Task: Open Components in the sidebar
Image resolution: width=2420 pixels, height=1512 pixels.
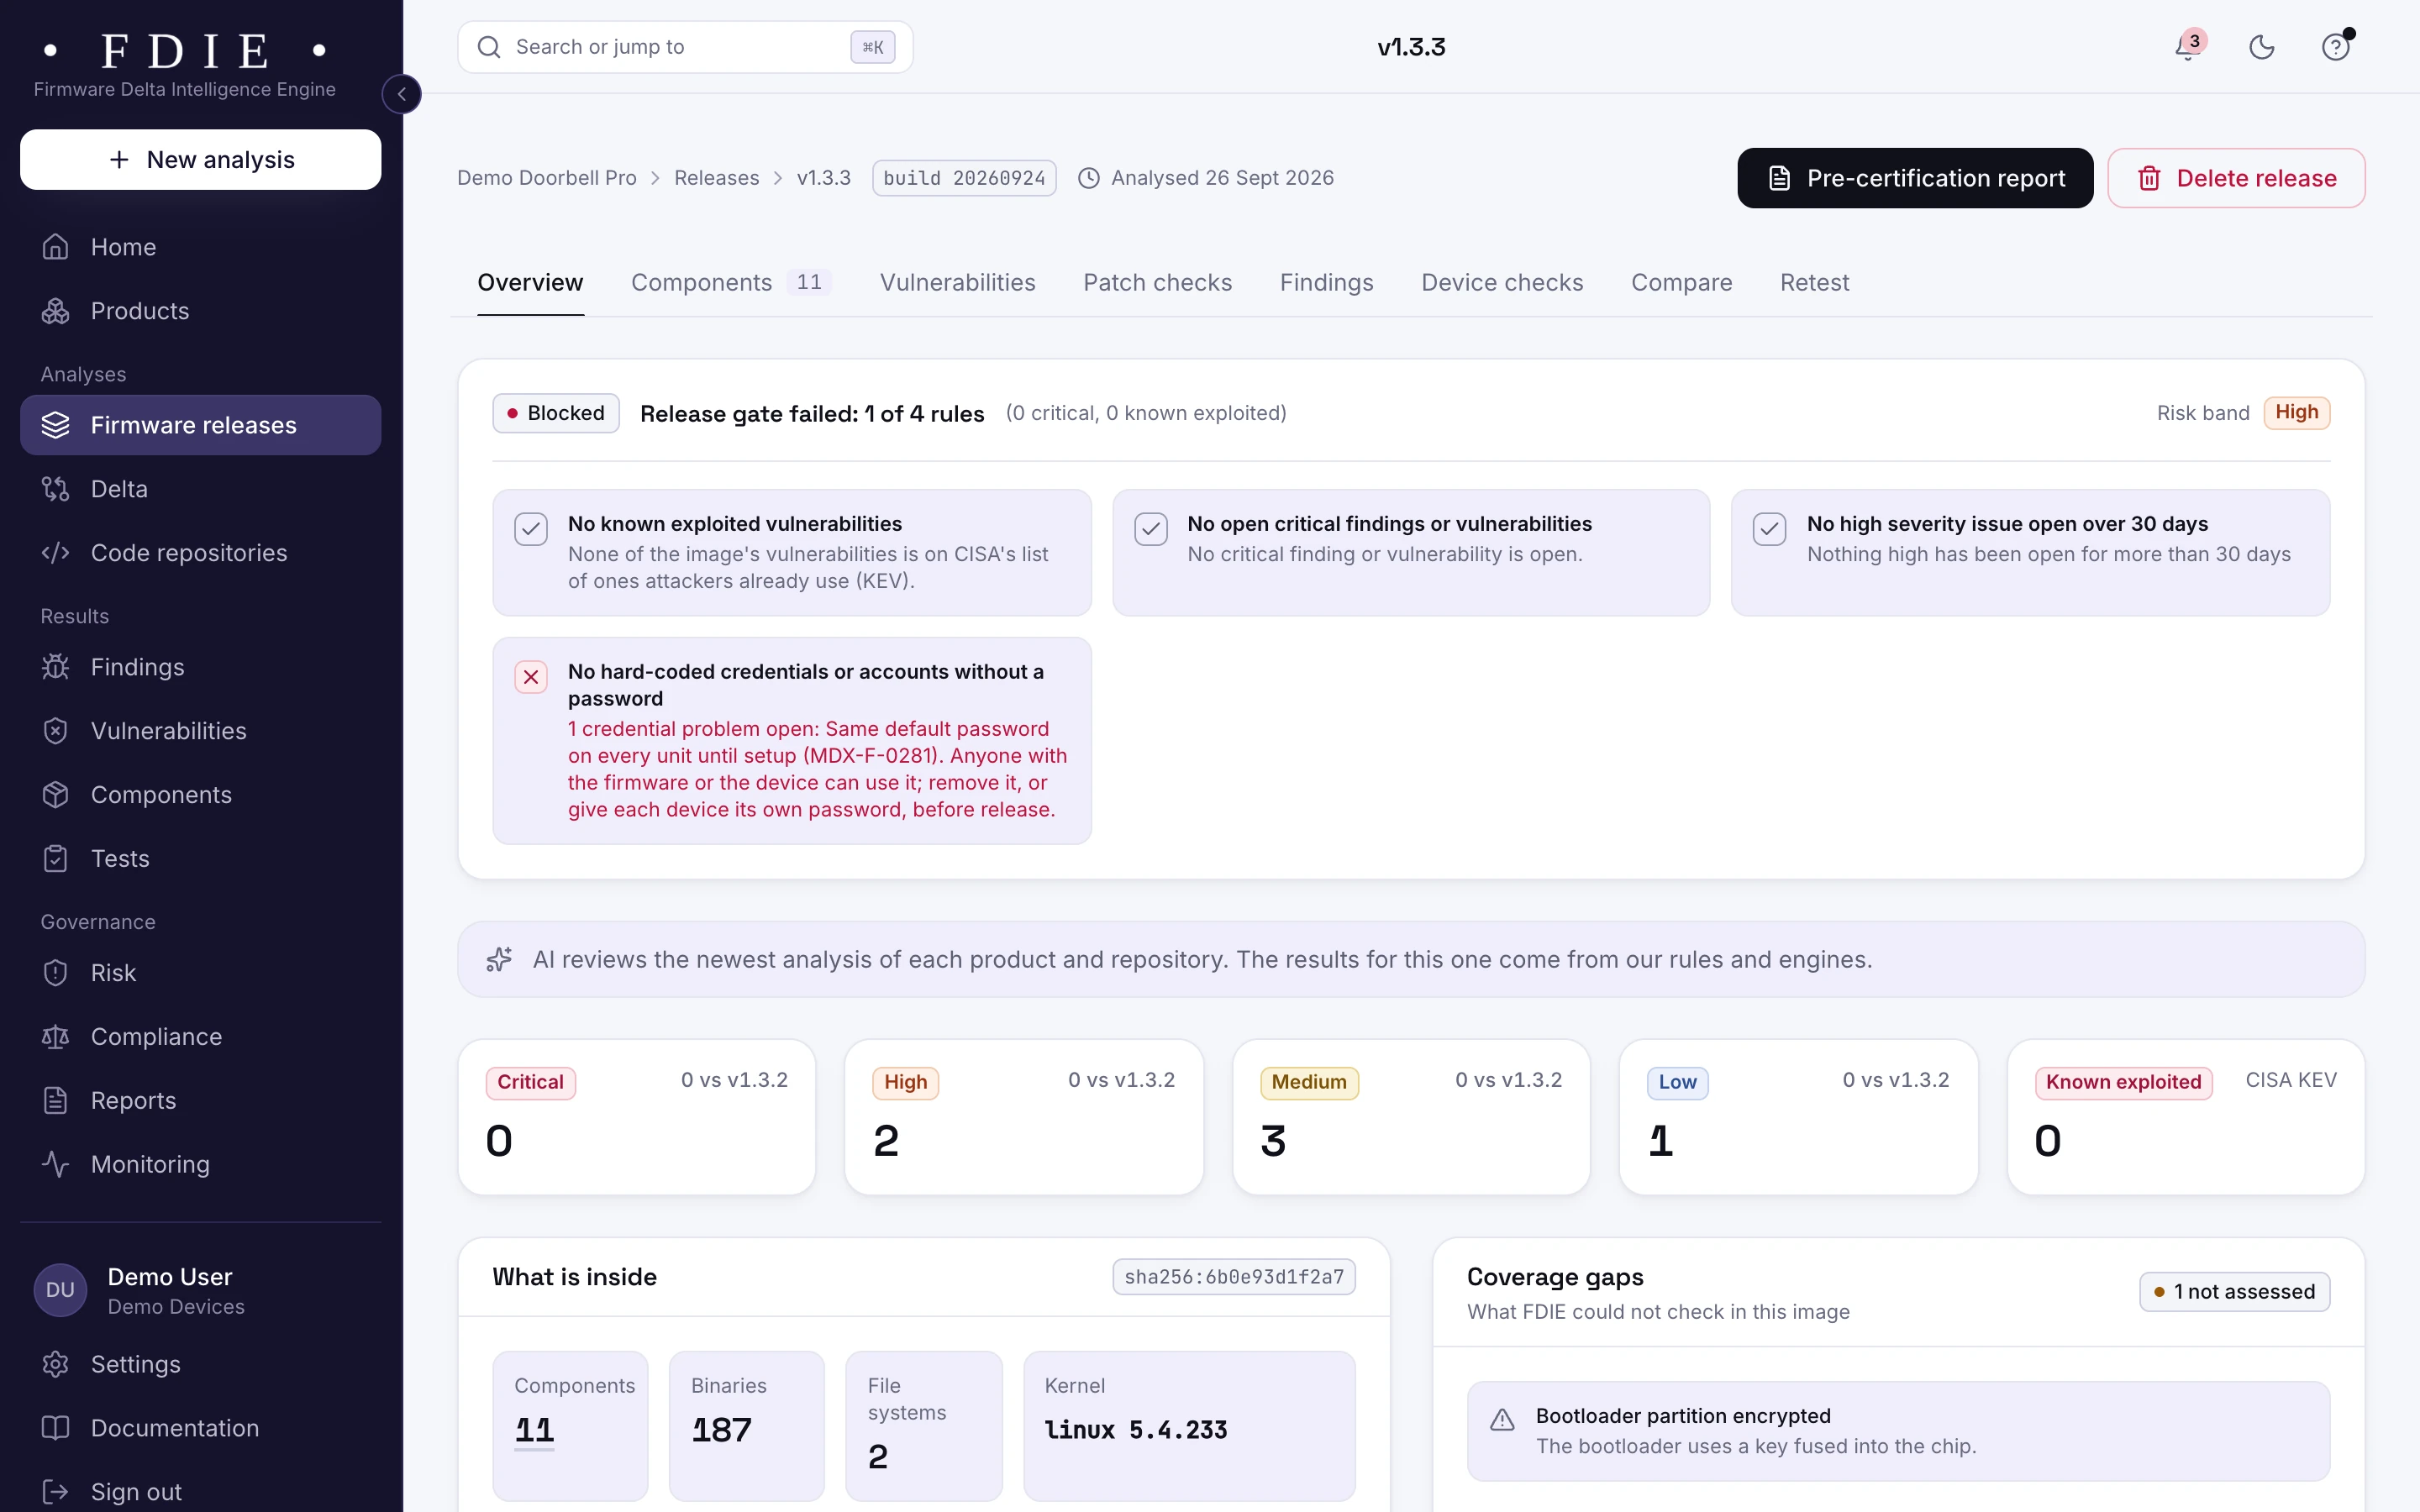Action: point(201,795)
